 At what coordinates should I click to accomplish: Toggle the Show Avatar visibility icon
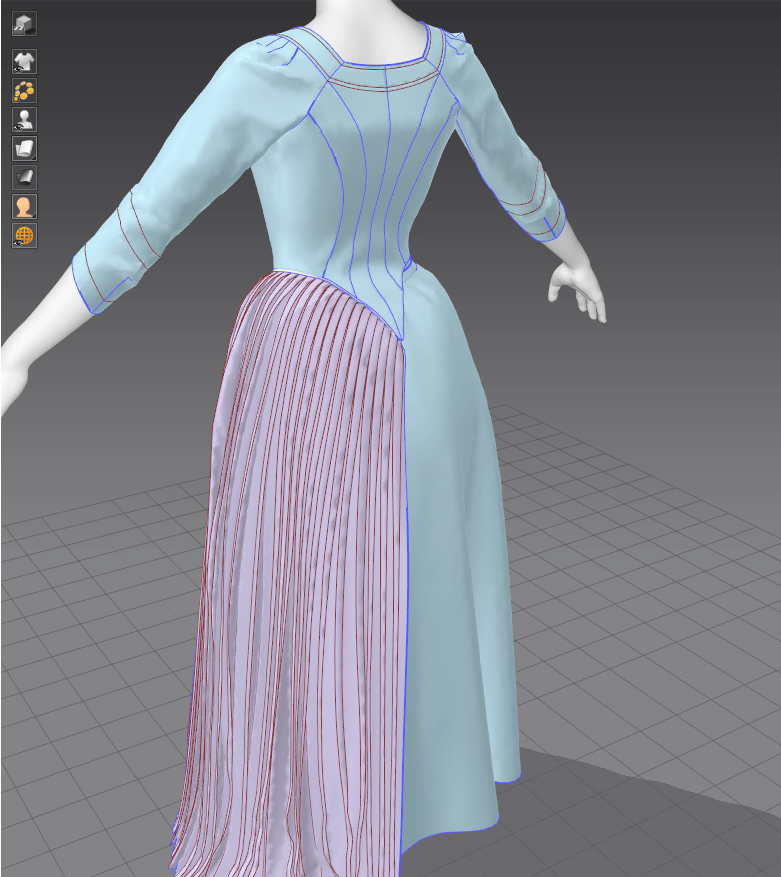24,120
